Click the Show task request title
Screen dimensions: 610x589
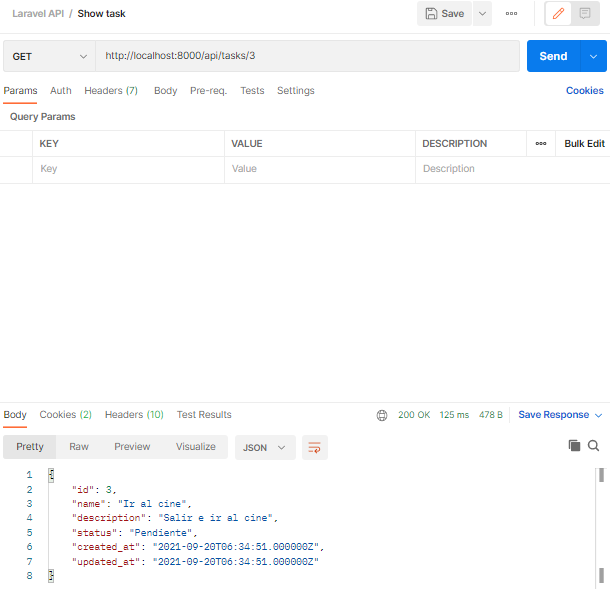(x=102, y=14)
